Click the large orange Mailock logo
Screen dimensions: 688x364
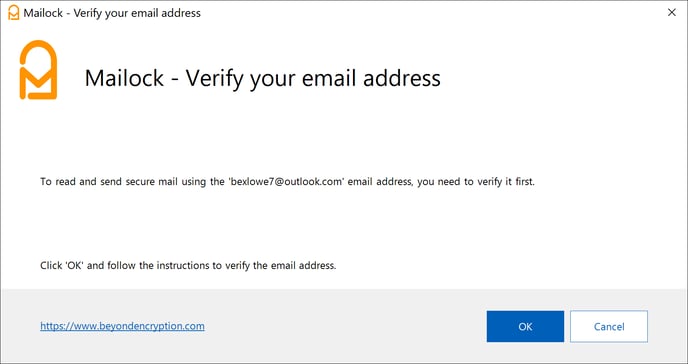coord(38,70)
